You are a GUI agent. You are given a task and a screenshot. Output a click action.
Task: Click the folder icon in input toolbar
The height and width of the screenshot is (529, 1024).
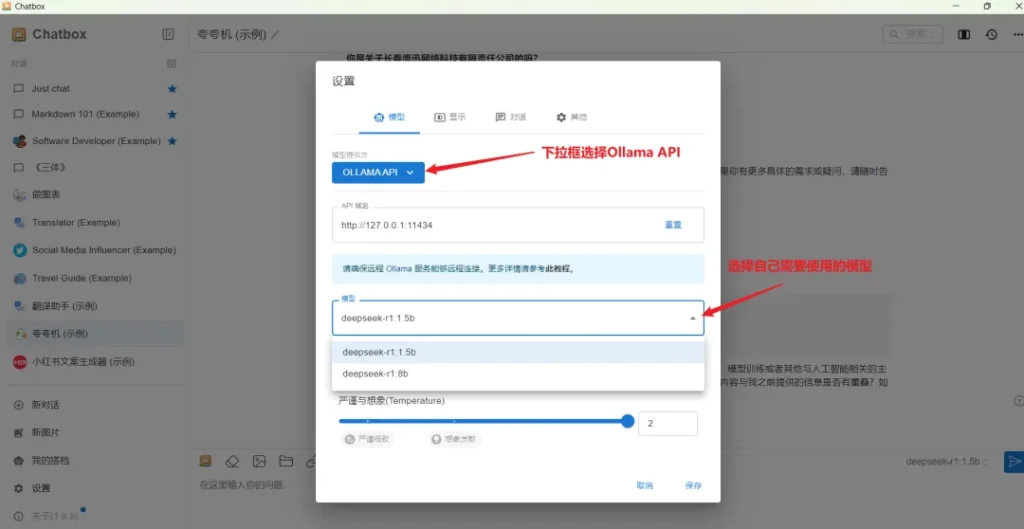[x=285, y=461]
